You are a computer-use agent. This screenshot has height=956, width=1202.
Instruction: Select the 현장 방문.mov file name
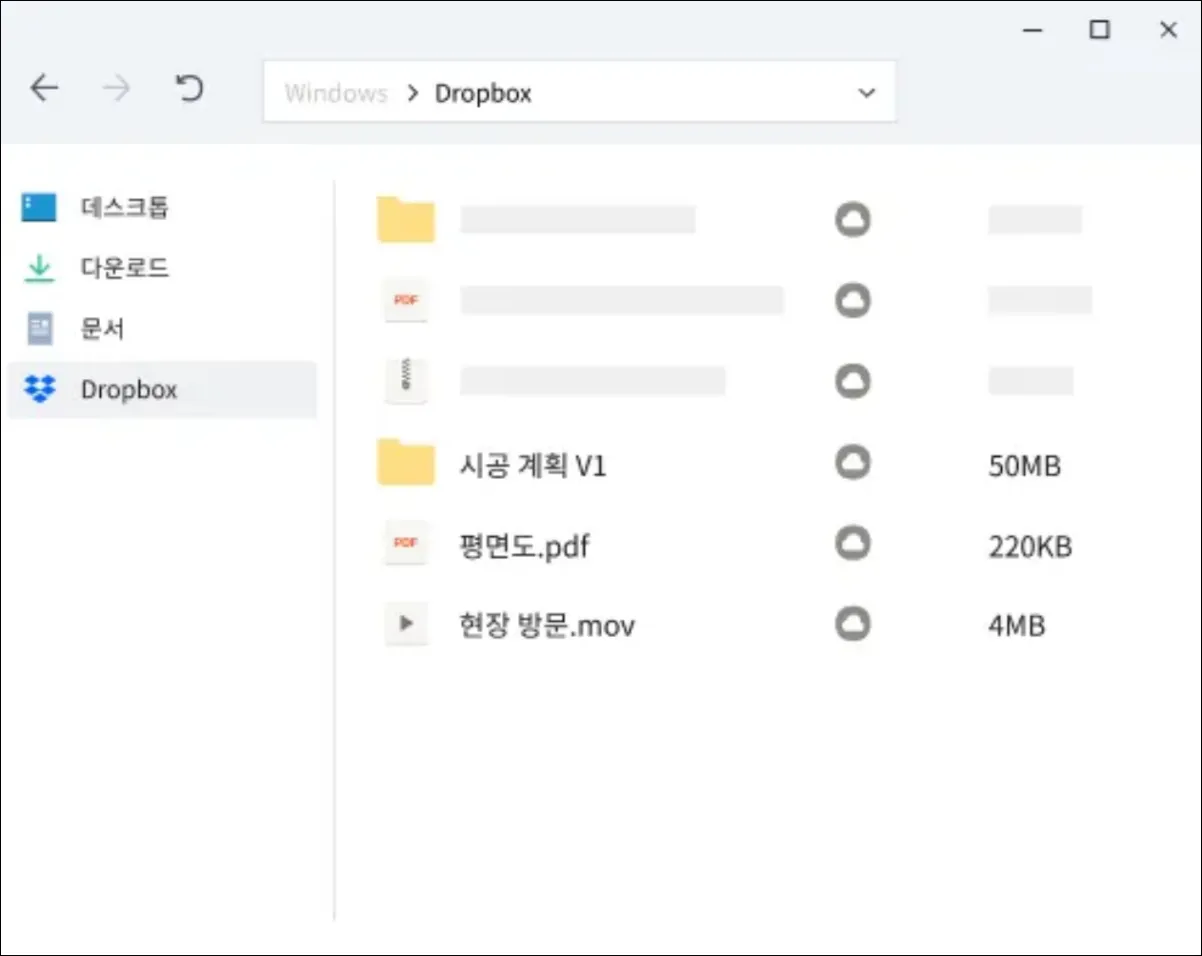(547, 626)
